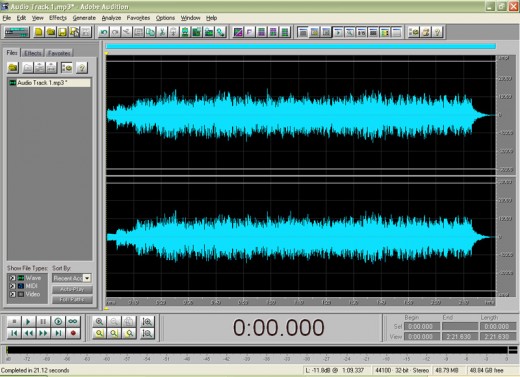Redo edit using toolbar icon
Image resolution: width=520 pixels, height=377 pixels.
tap(115, 32)
